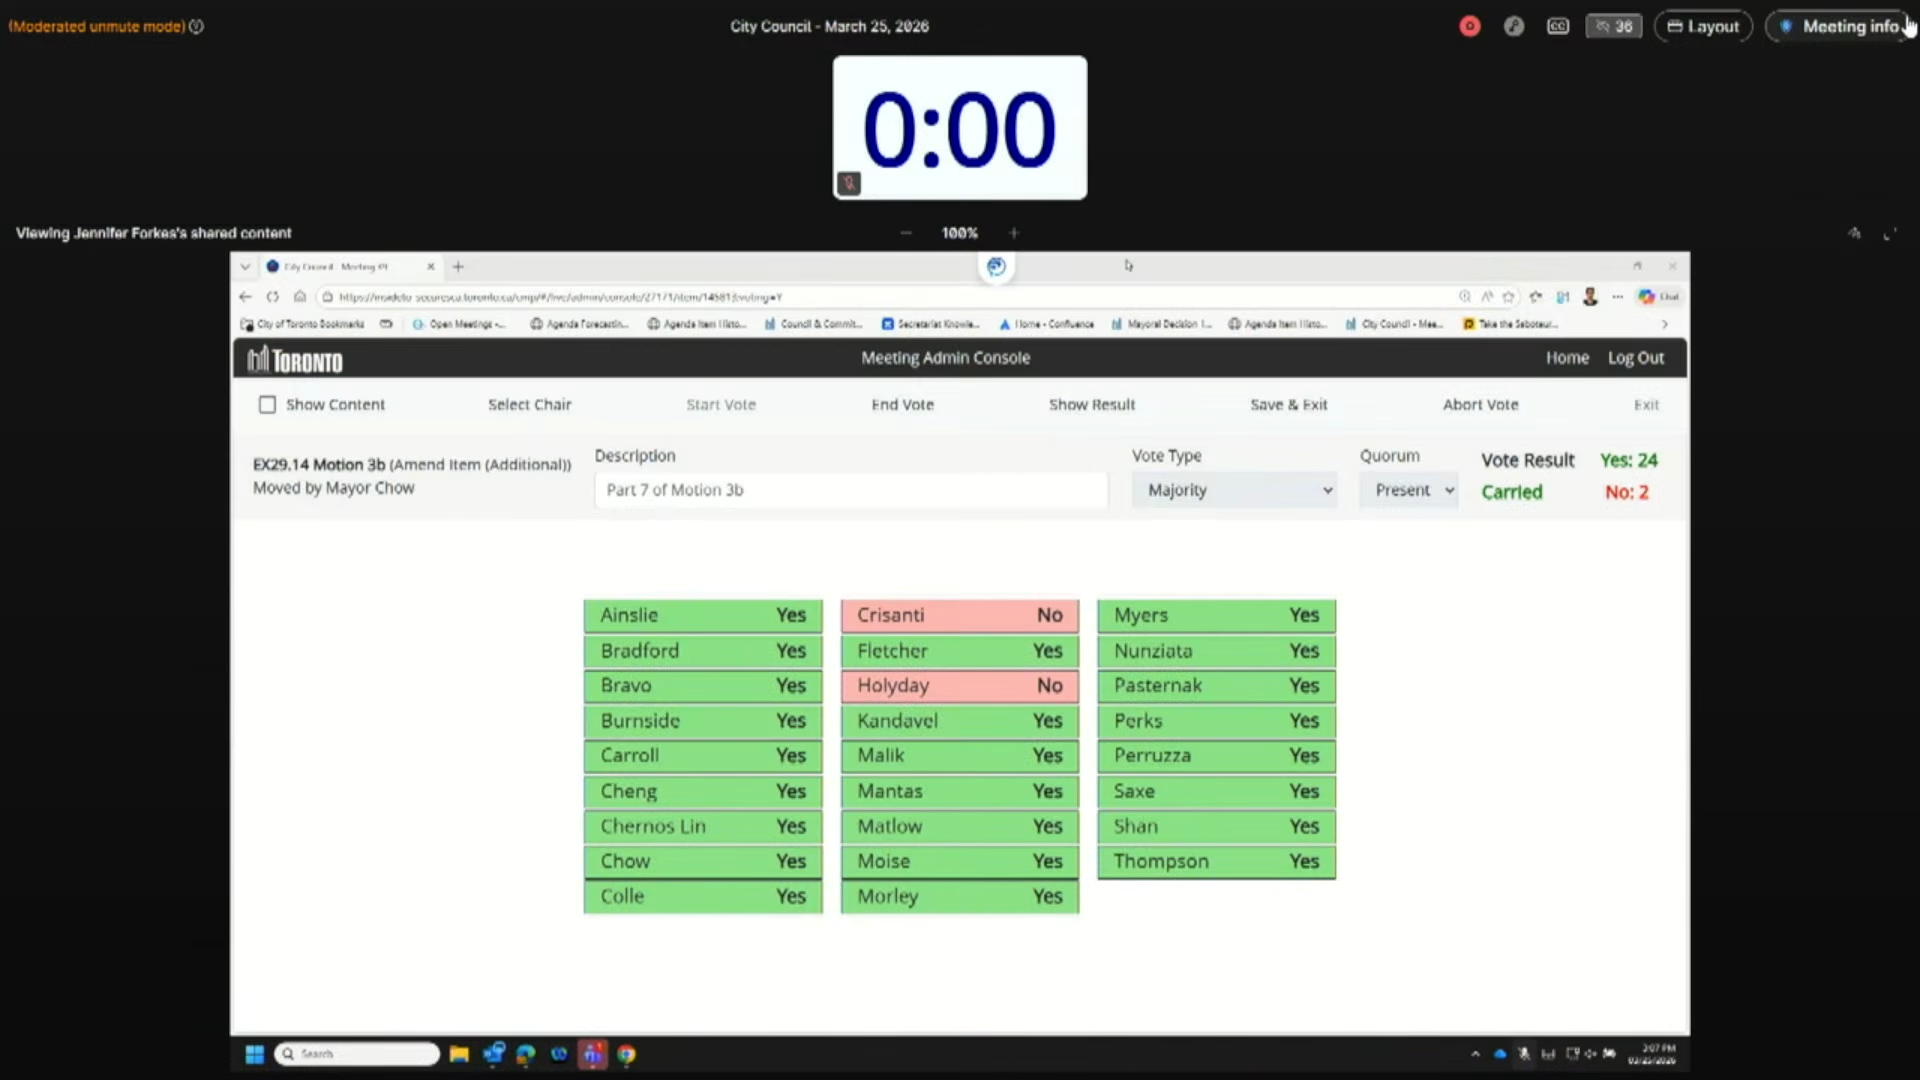1920x1080 pixels.
Task: Open the Meeting info button
Action: 1841,27
